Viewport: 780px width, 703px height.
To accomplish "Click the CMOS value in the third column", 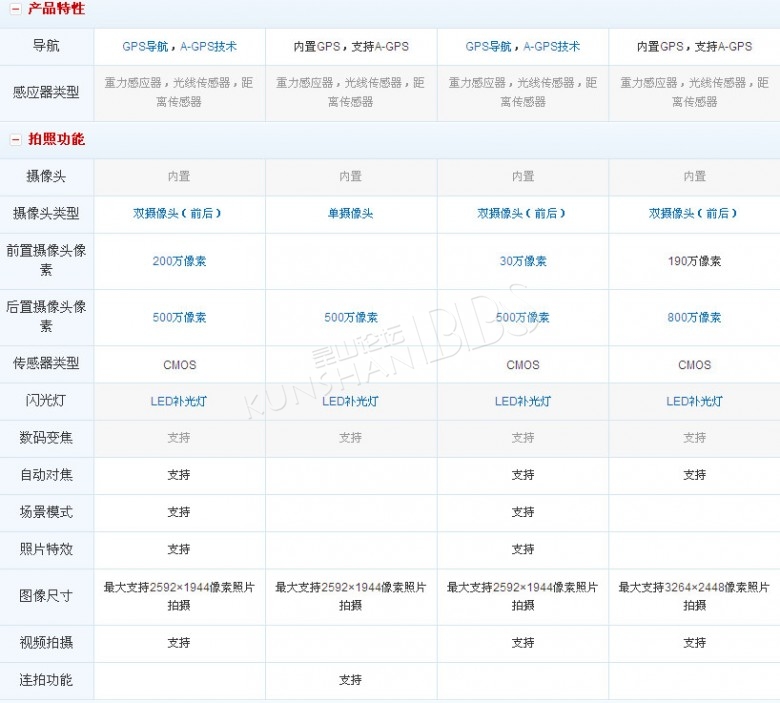I will point(523,365).
